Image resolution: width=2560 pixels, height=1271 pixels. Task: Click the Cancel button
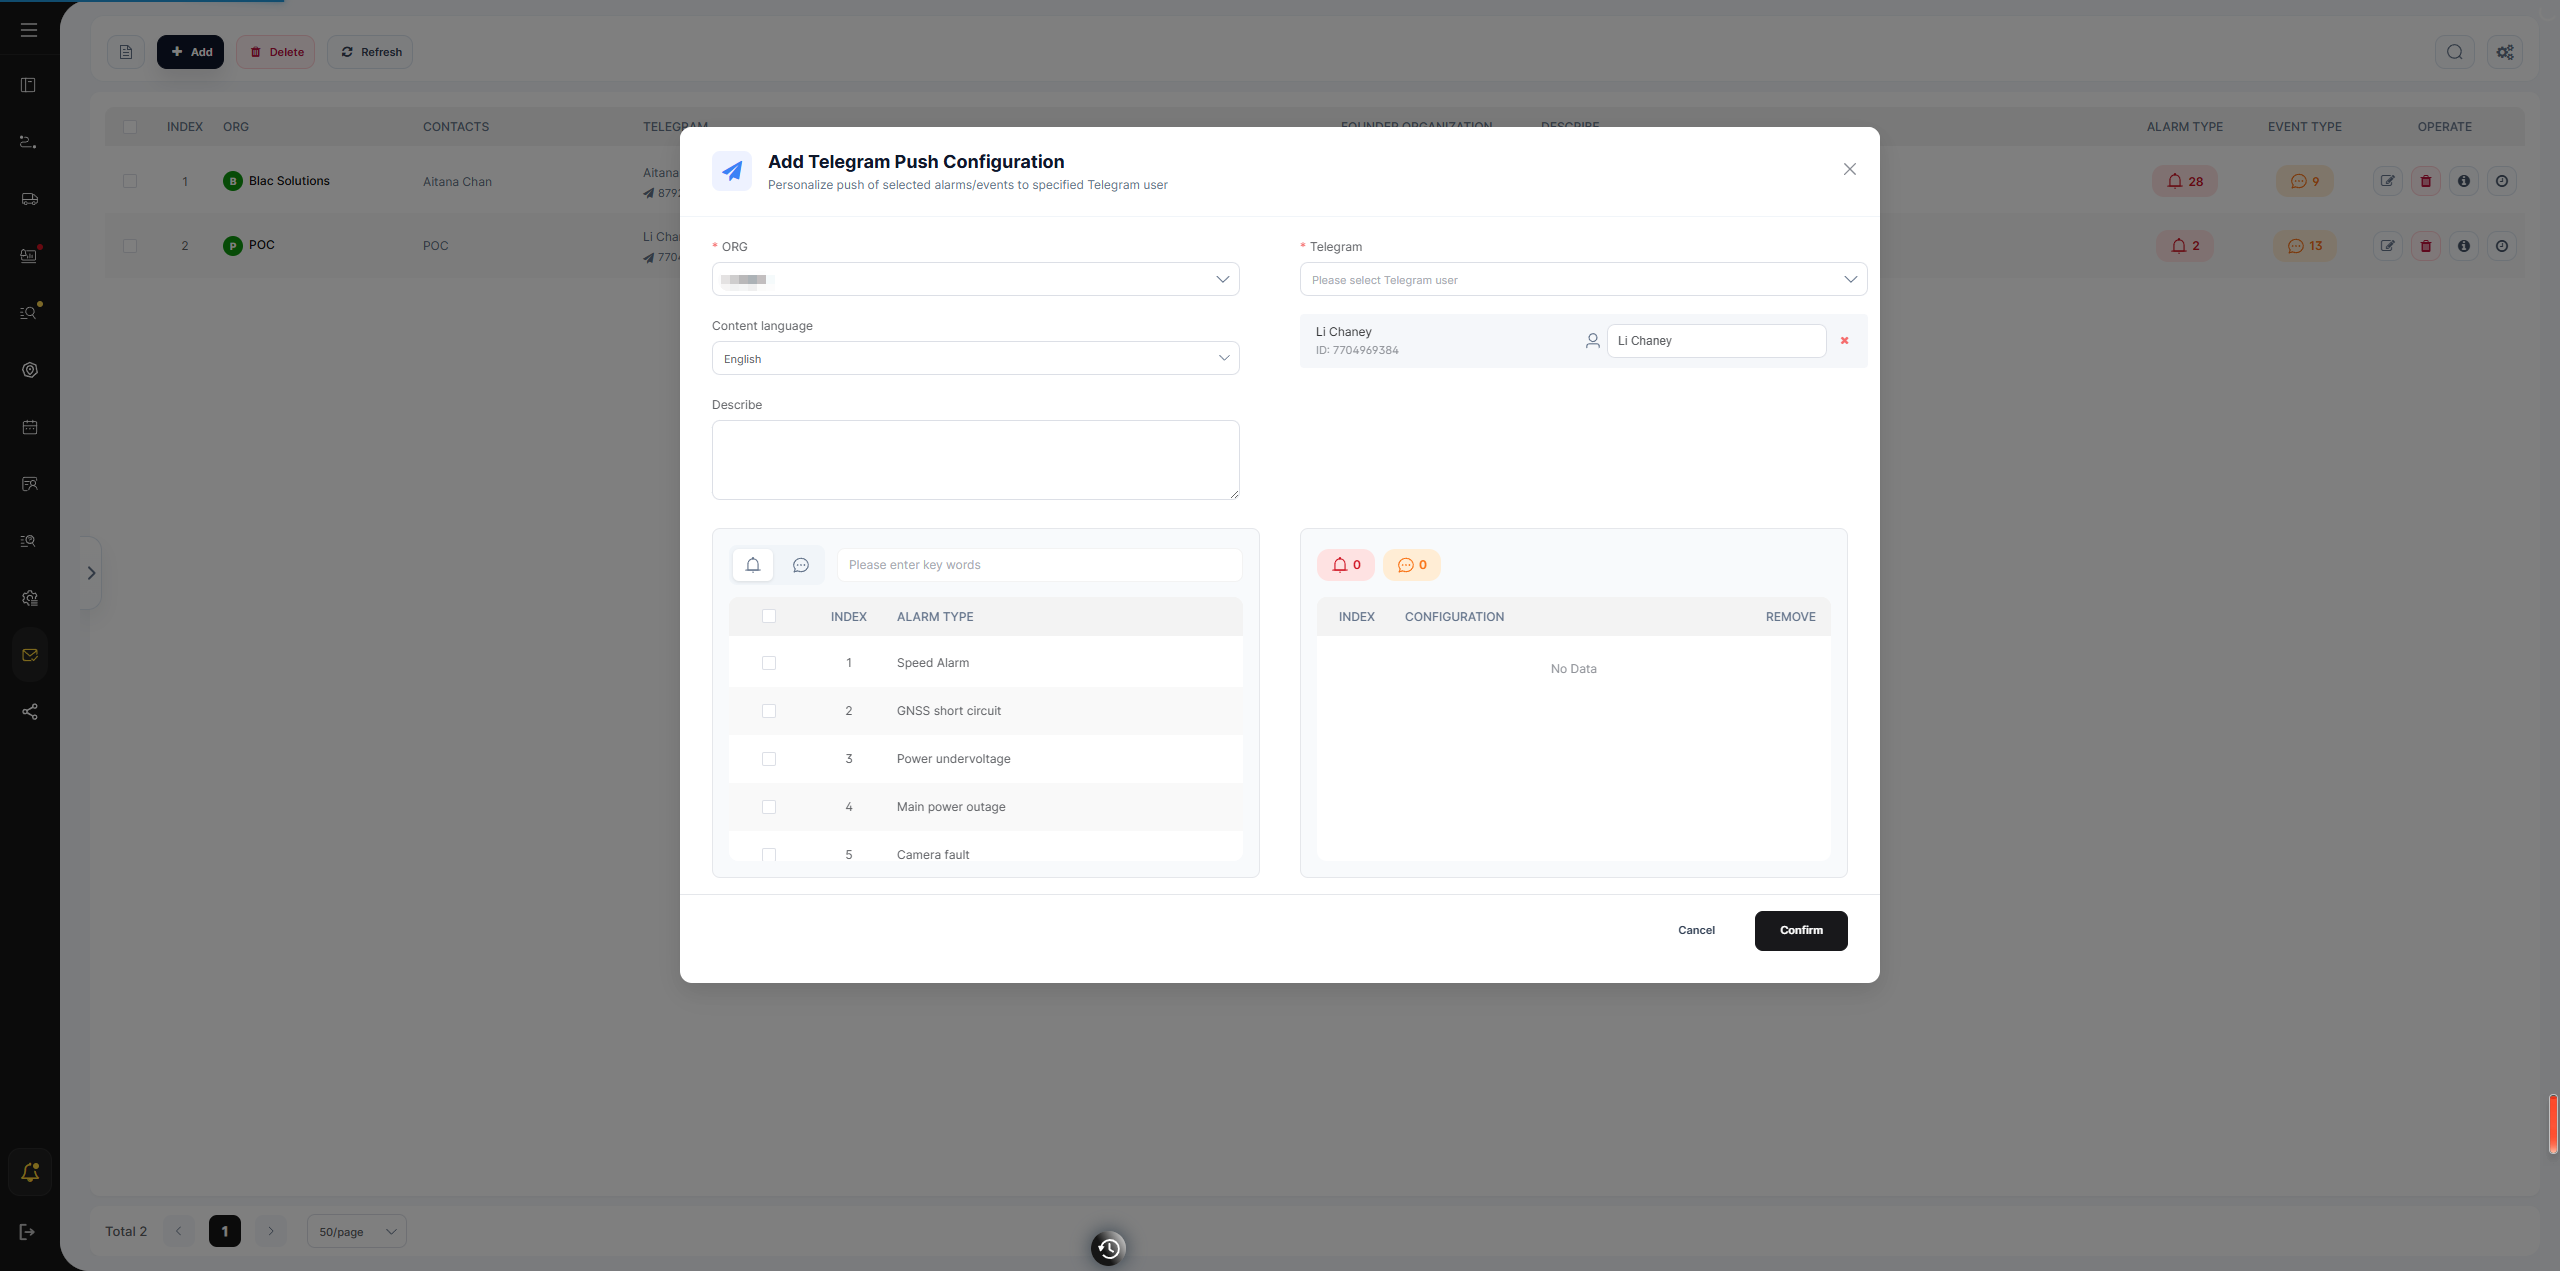(x=1696, y=930)
